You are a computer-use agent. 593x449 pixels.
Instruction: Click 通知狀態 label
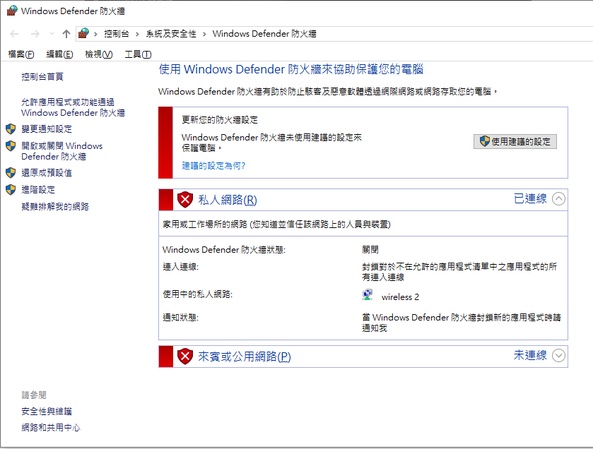[181, 317]
